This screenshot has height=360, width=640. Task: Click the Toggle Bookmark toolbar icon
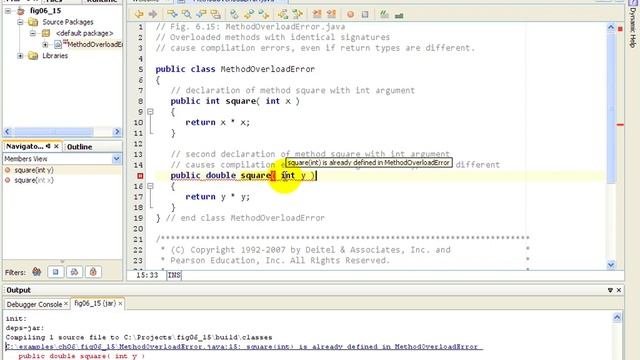234,14
